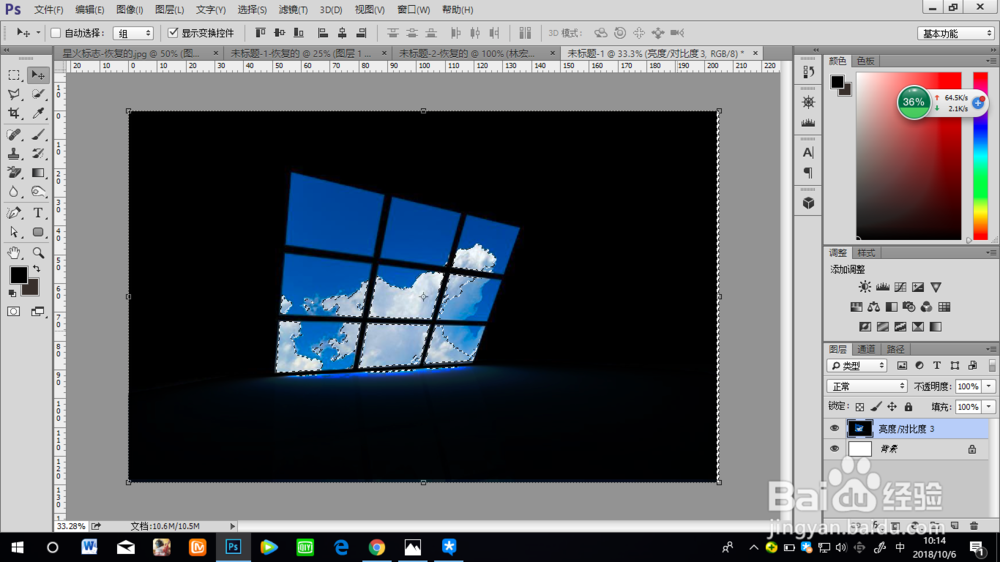Click the foreground color swatch in toolbox
Screen dimensions: 1000x562
pos(17,274)
